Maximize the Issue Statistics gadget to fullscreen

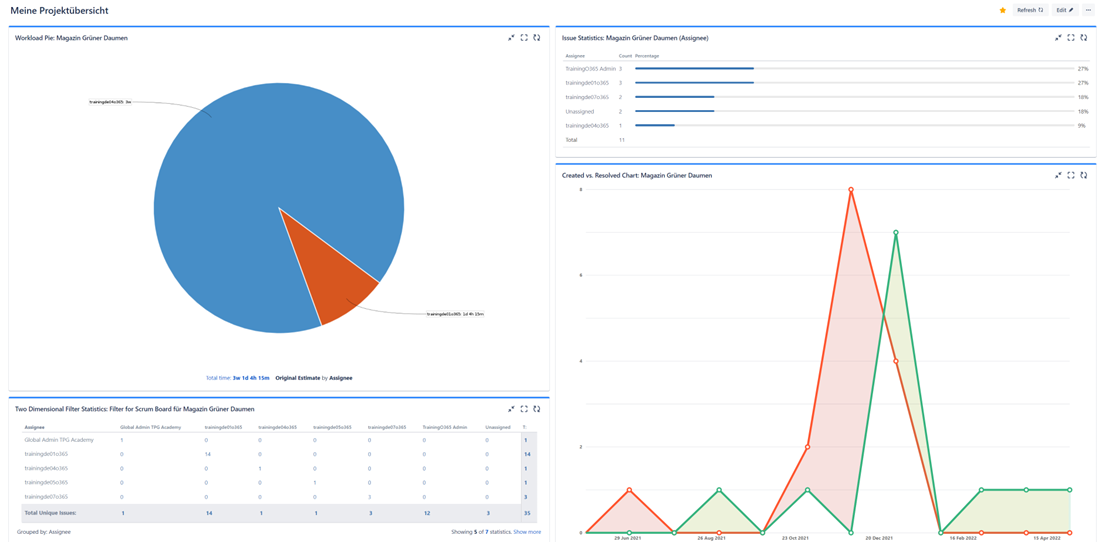click(x=1071, y=38)
